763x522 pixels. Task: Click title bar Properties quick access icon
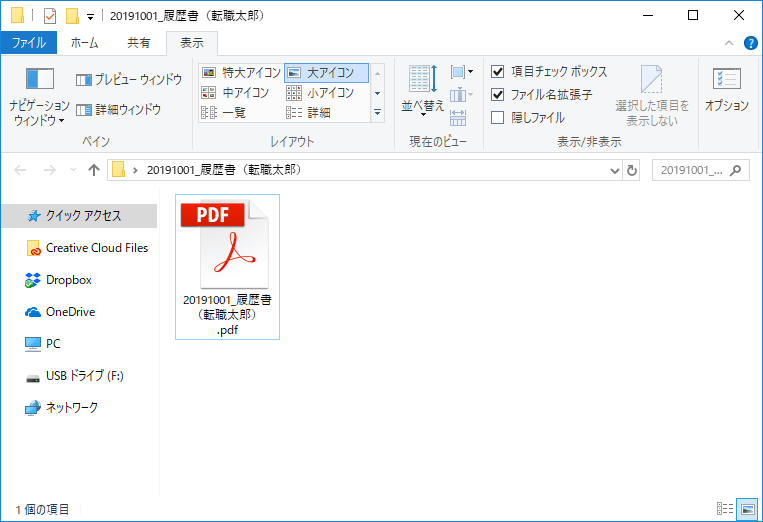50,16
